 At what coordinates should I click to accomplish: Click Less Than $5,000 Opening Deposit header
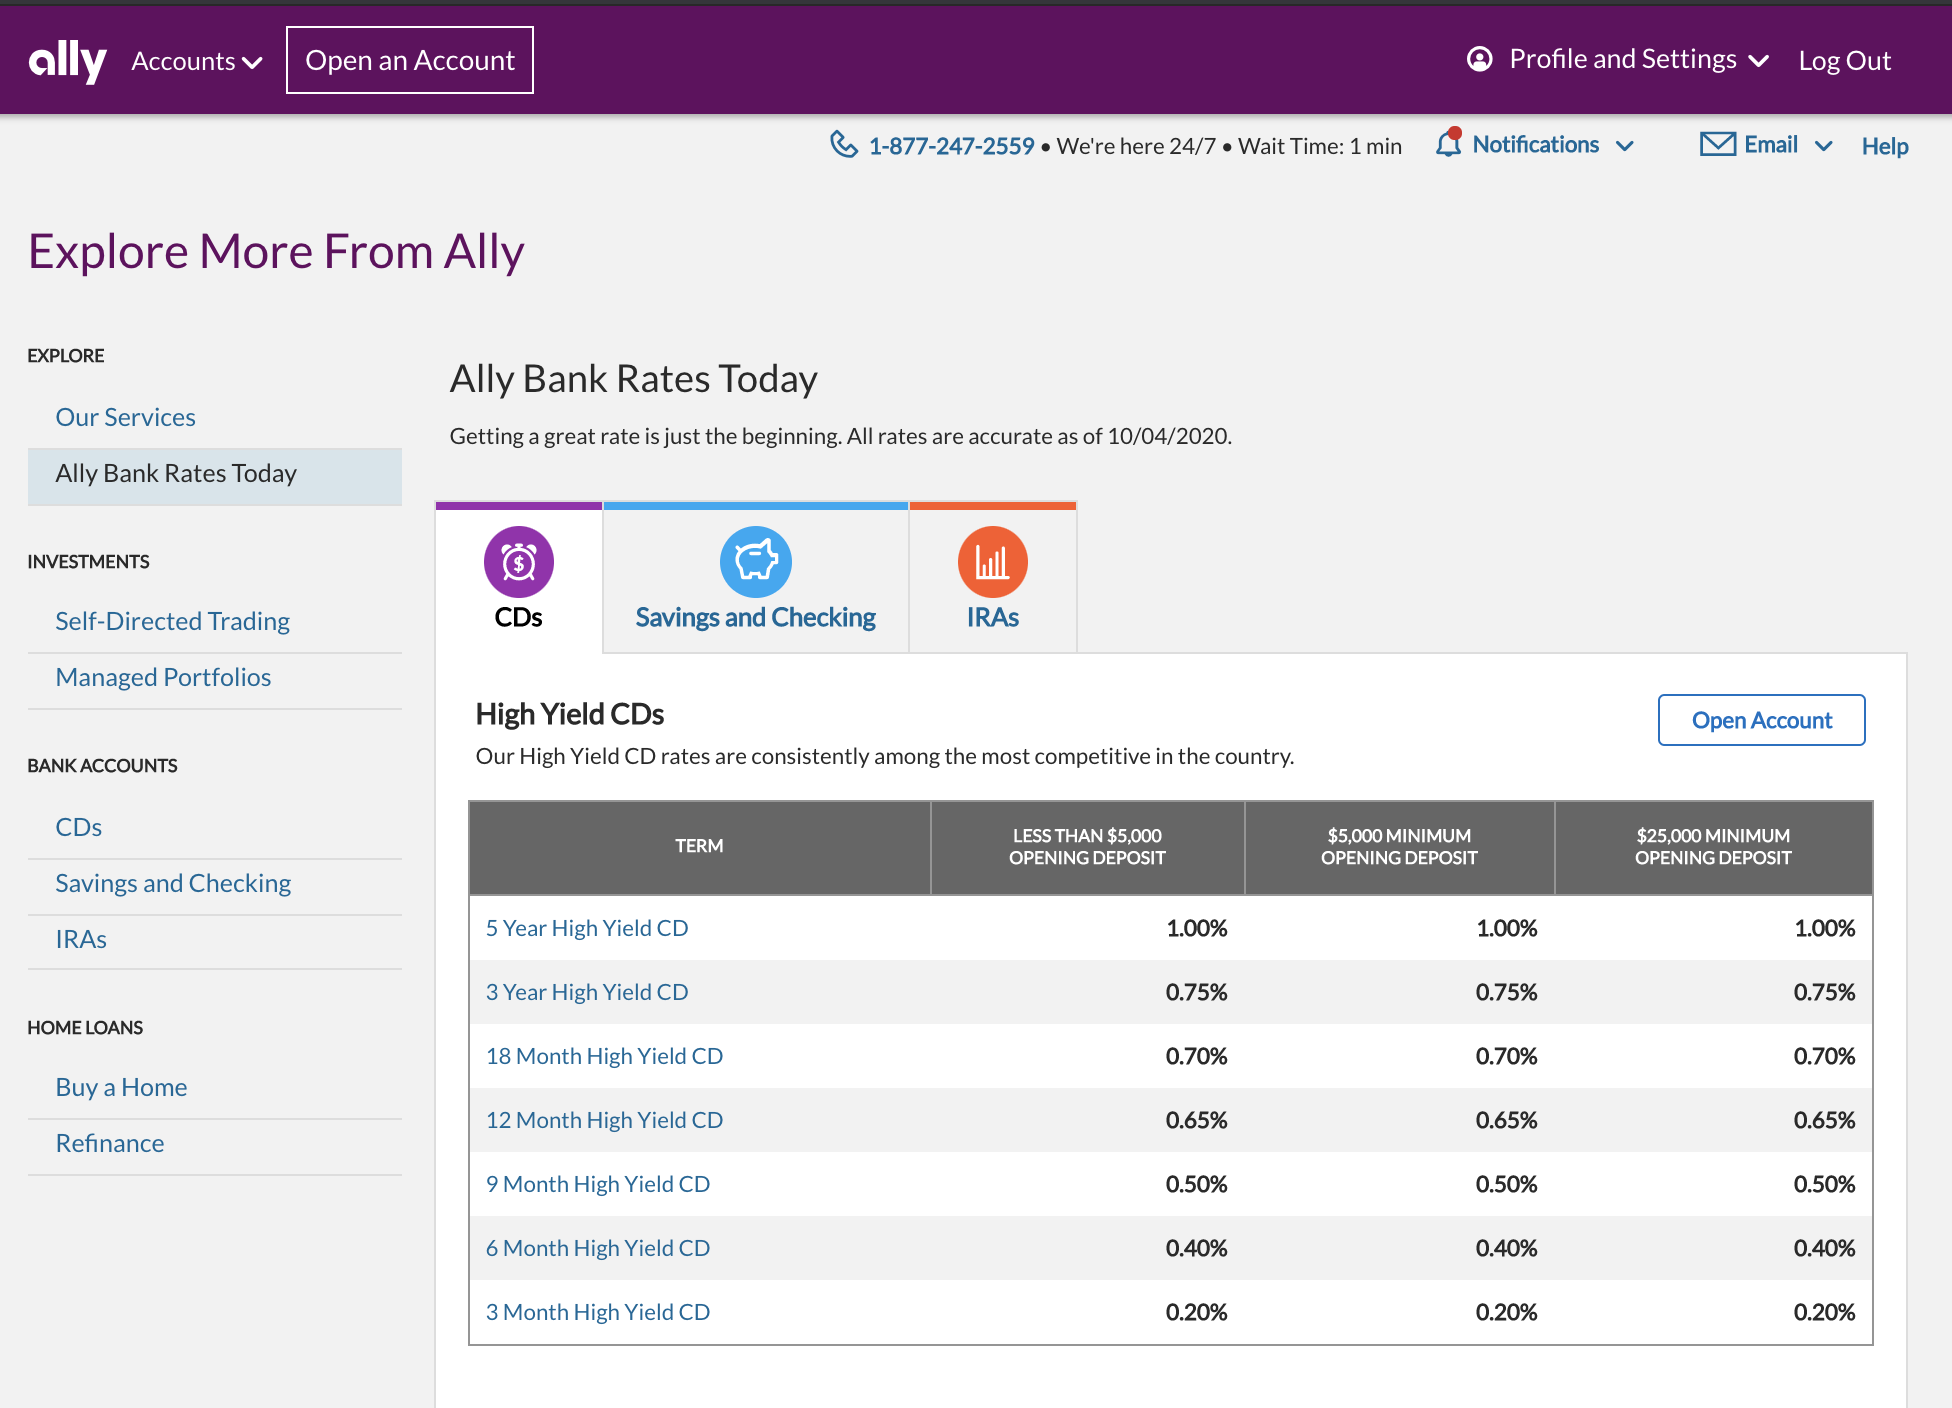(x=1087, y=846)
